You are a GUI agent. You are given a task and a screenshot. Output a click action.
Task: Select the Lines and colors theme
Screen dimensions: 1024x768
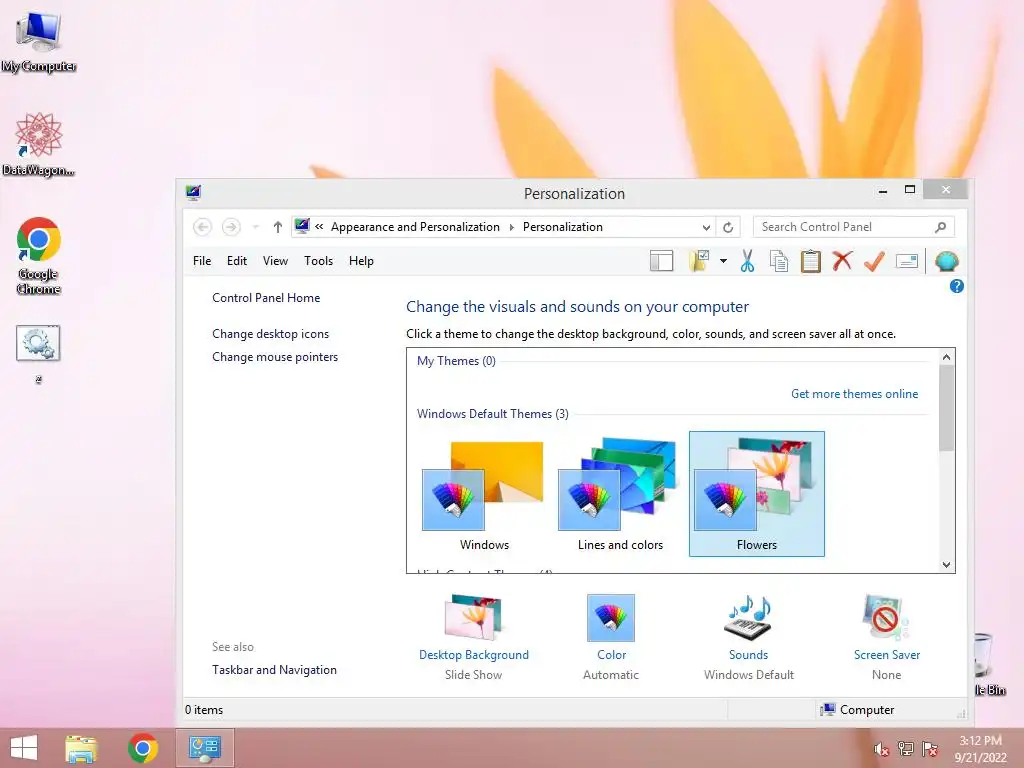click(620, 494)
